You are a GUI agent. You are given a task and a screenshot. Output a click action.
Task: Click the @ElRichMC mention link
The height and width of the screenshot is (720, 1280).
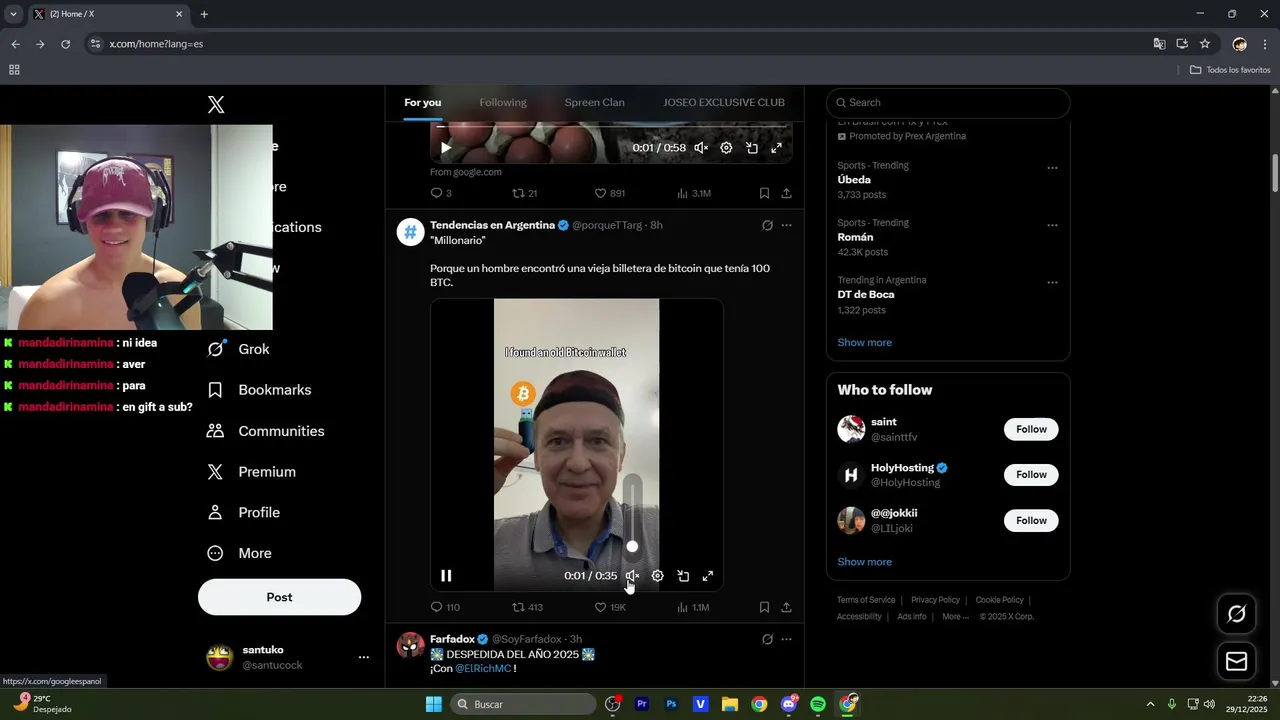[x=483, y=668]
